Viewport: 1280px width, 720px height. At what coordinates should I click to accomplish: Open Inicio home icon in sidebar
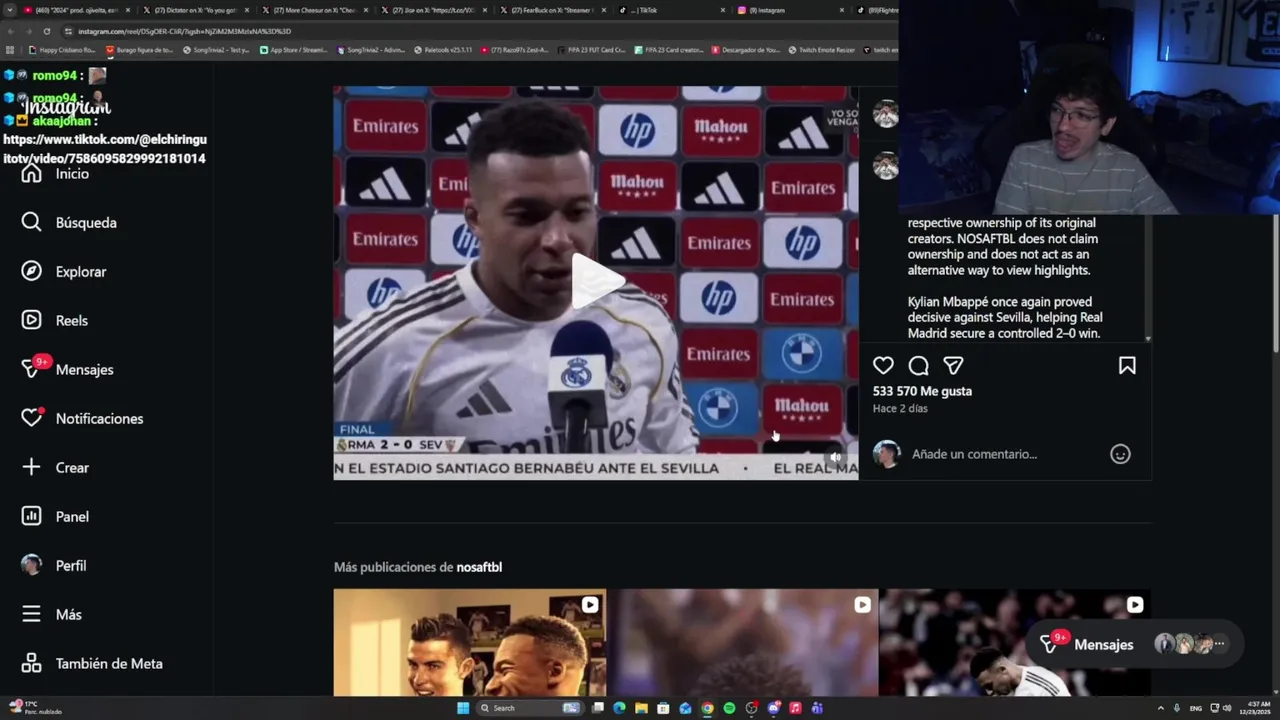click(x=32, y=174)
